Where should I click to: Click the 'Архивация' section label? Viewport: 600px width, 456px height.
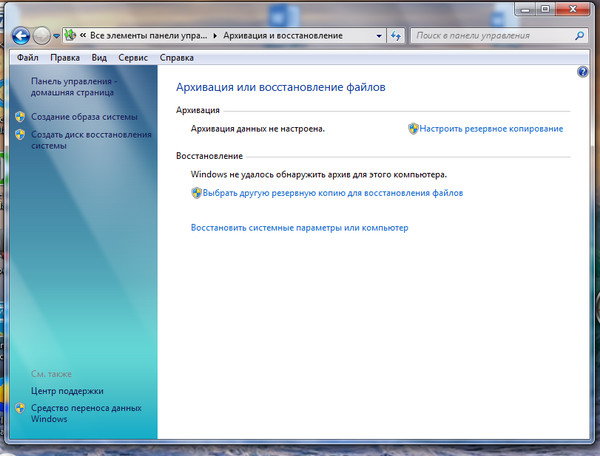click(198, 110)
